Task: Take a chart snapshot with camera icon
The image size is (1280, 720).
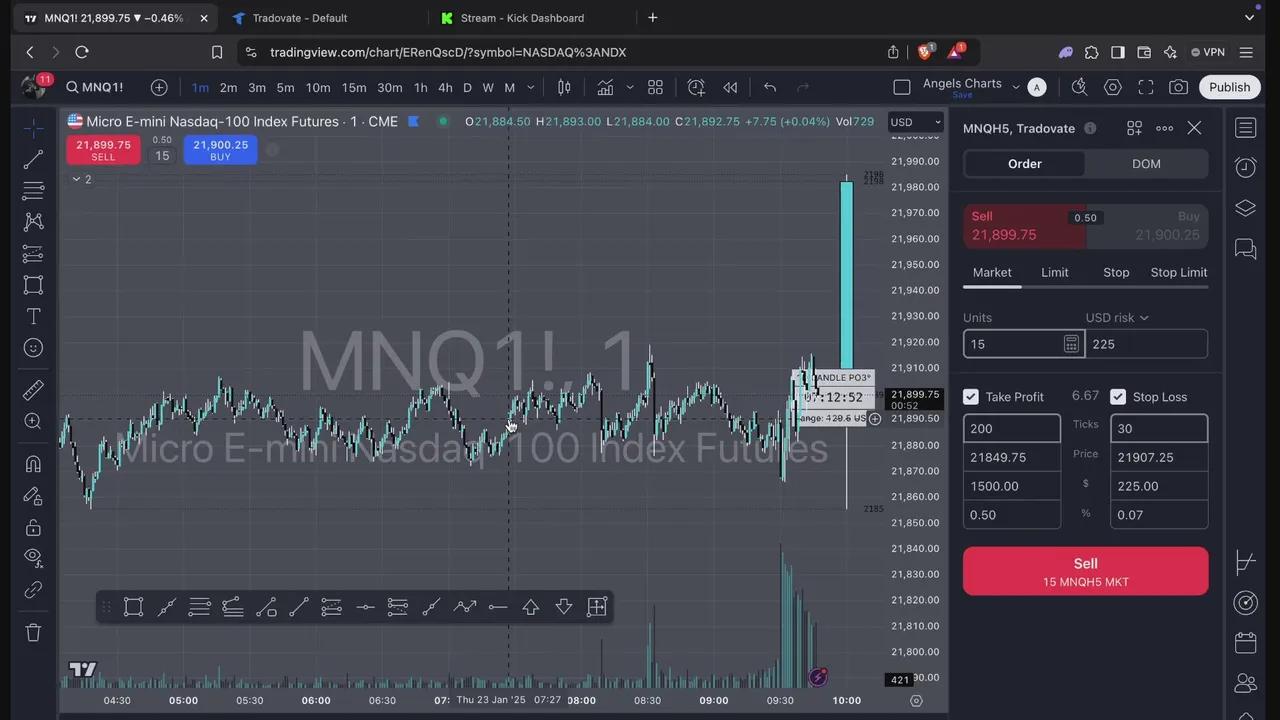Action: tap(1179, 87)
